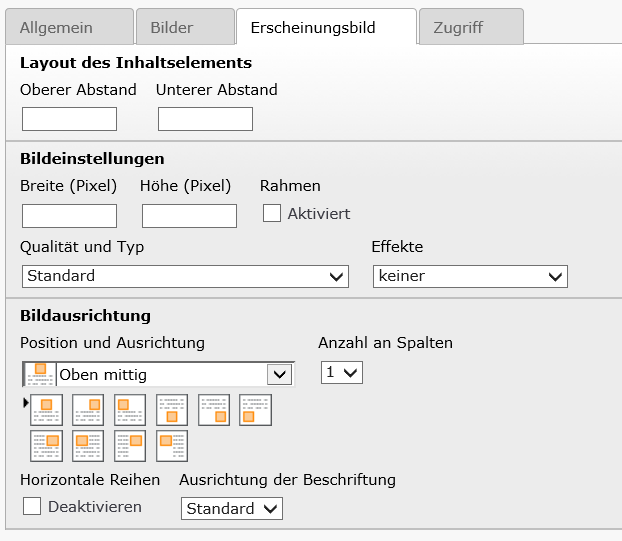The image size is (622, 541).
Task: Open the Qualität und Typ dropdown
Action: (185, 276)
